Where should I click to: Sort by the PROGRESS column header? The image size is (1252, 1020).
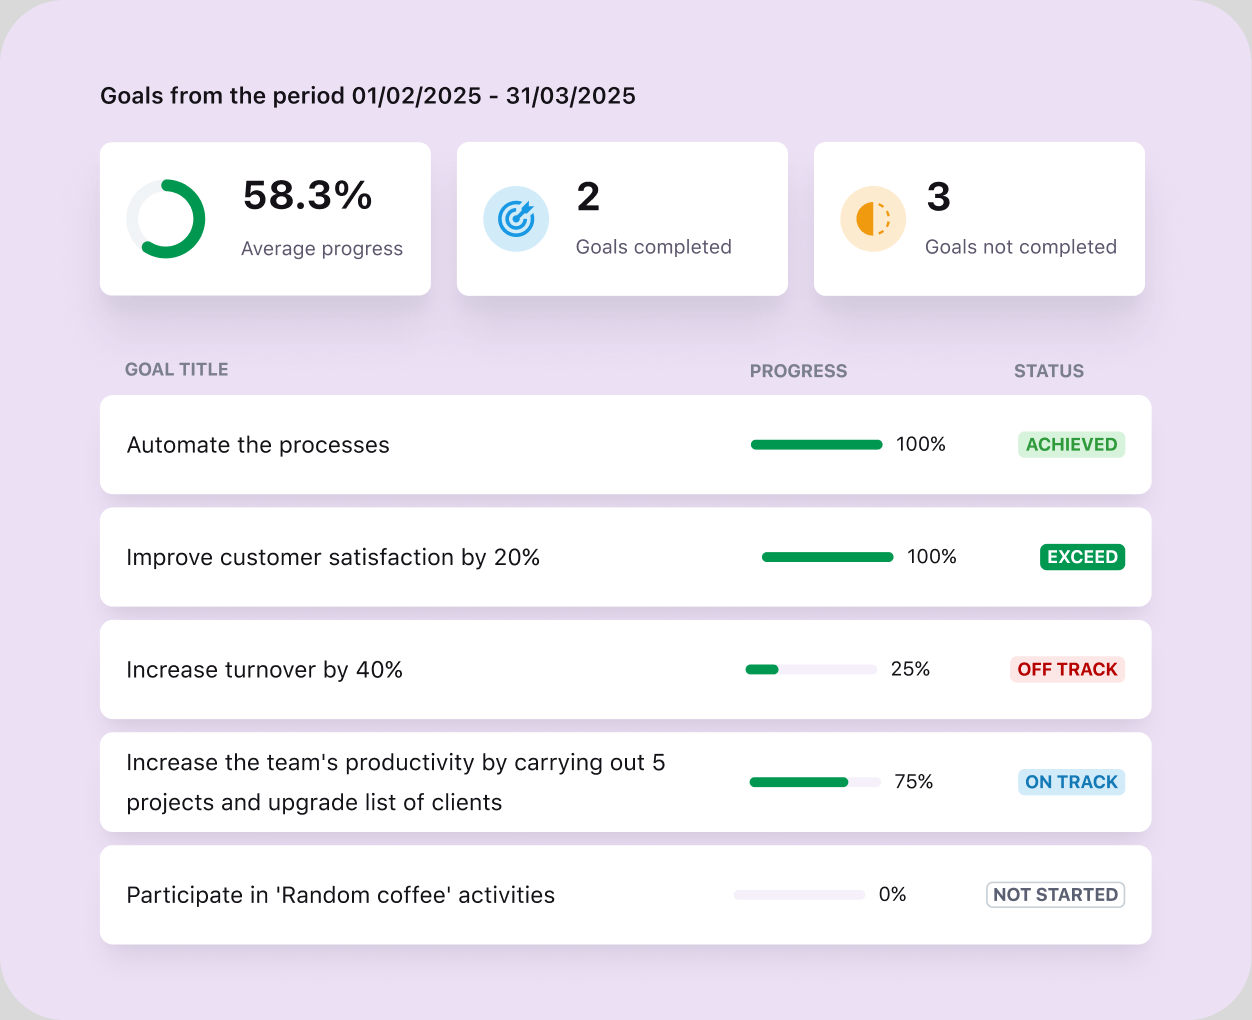[x=798, y=371]
